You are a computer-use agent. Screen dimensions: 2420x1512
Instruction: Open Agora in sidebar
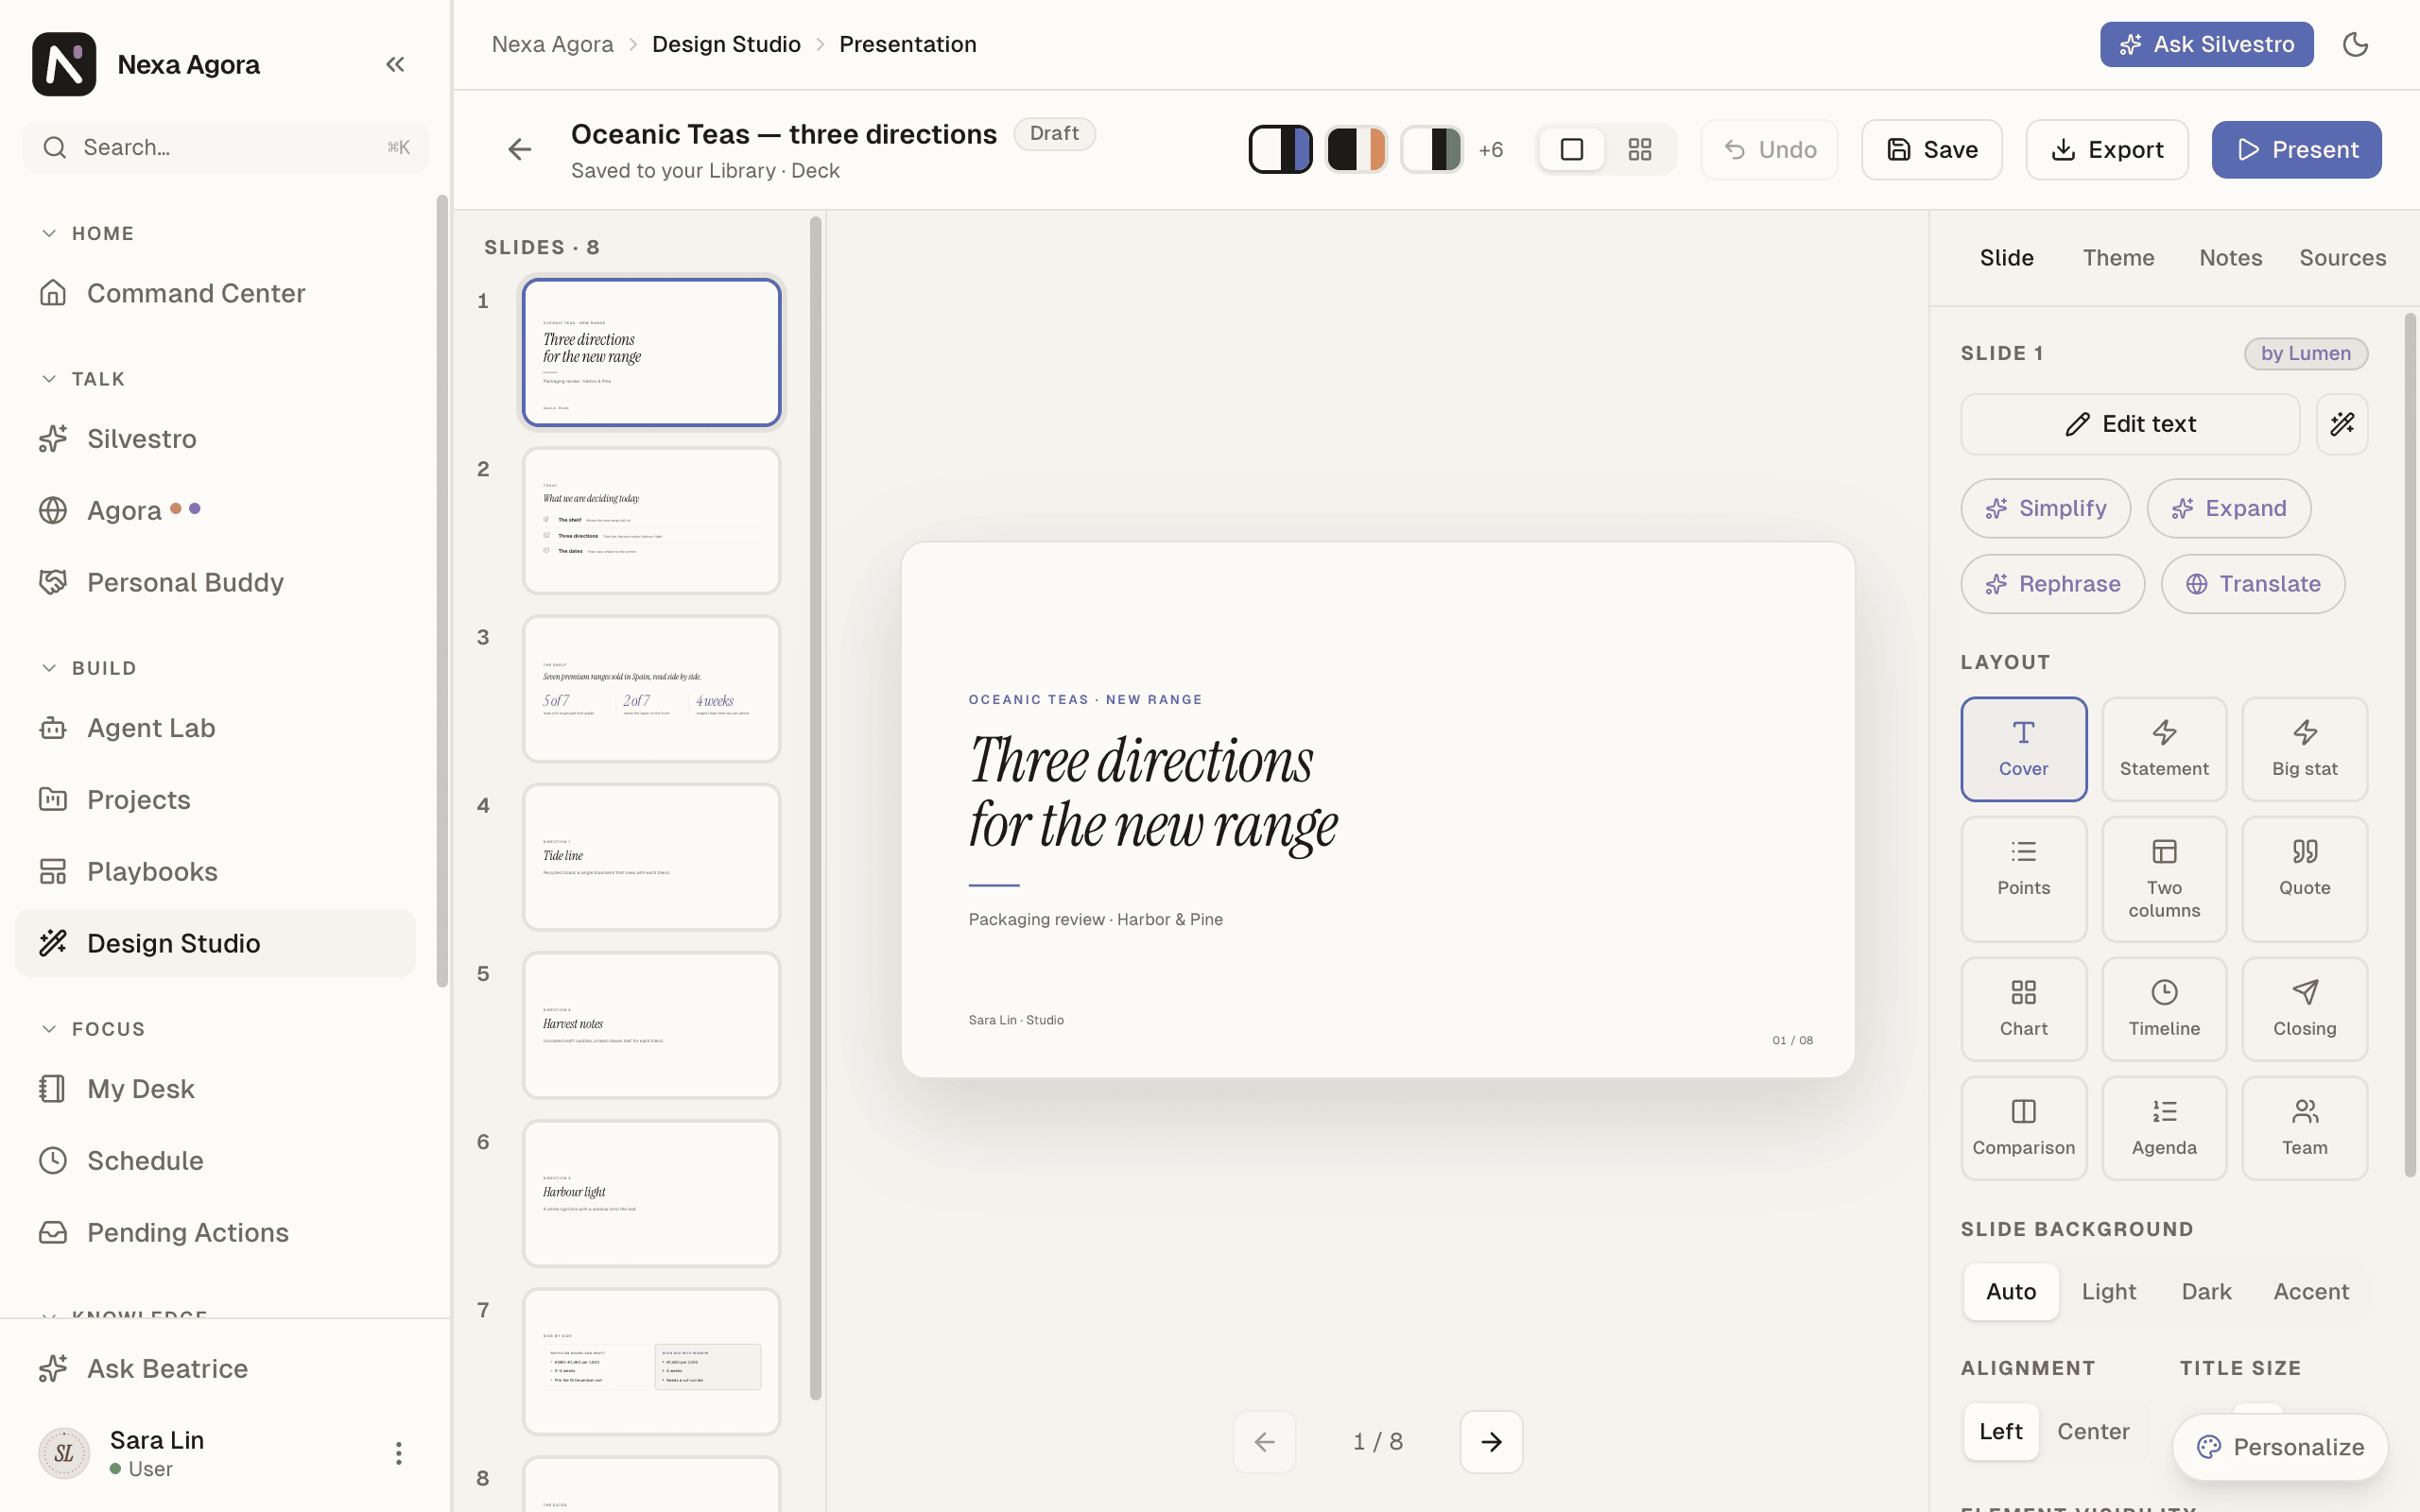216,510
